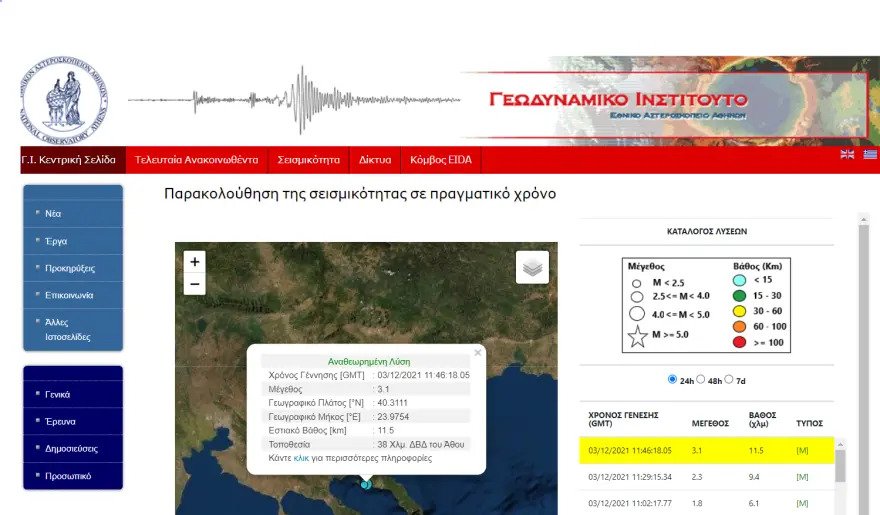880x515 pixels.
Task: Zoom out on the seismicity map
Action: tap(195, 284)
